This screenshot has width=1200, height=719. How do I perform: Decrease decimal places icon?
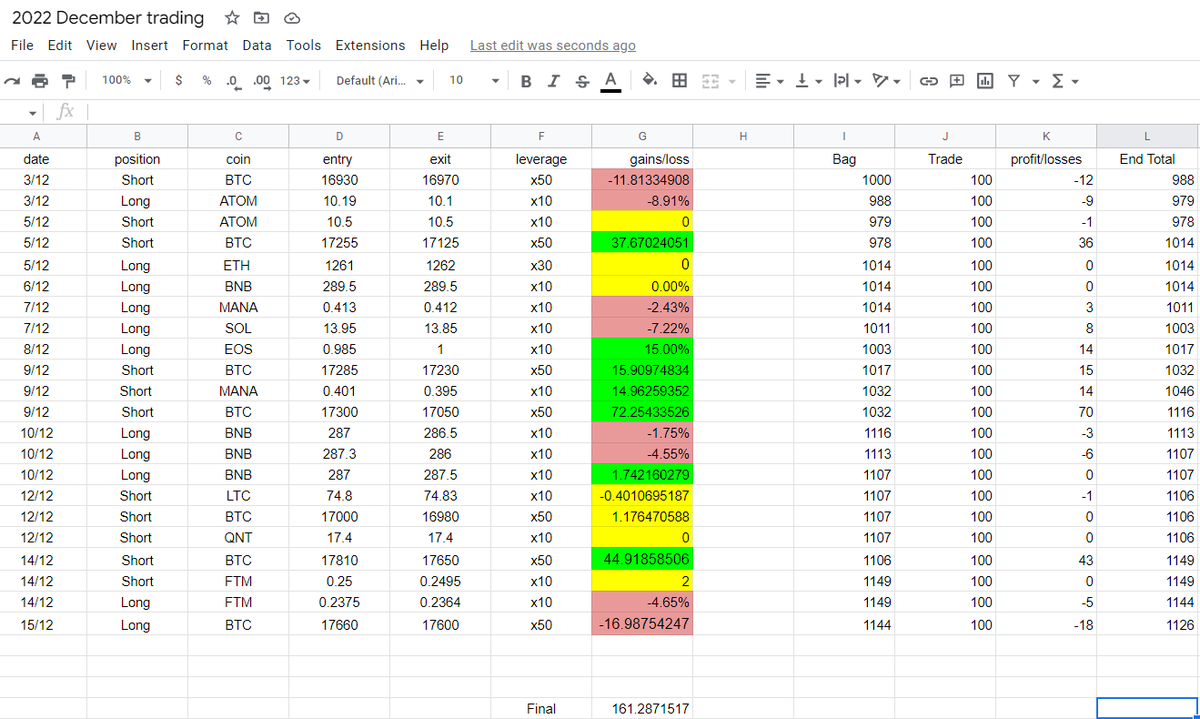[x=233, y=80]
